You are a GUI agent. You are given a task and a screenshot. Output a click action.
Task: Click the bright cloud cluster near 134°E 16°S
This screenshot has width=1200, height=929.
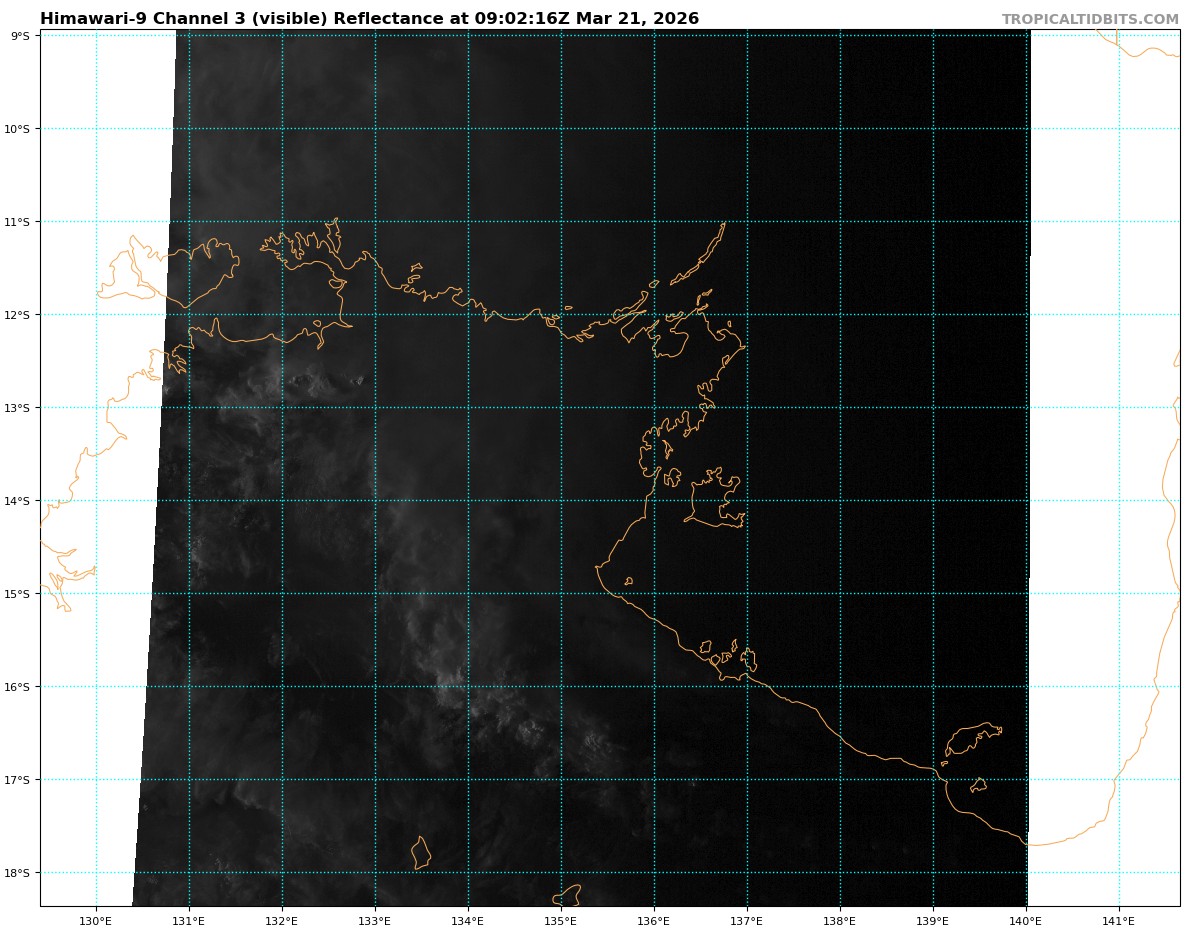(x=452, y=680)
